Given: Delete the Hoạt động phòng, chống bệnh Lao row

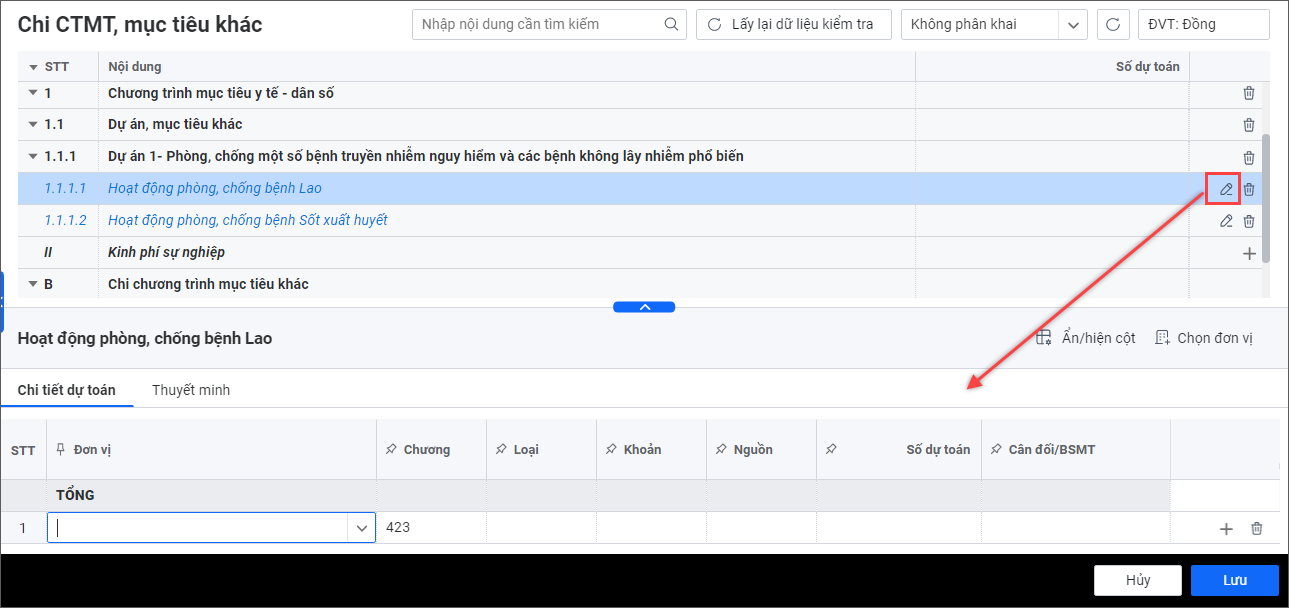Looking at the screenshot, I should (1249, 189).
